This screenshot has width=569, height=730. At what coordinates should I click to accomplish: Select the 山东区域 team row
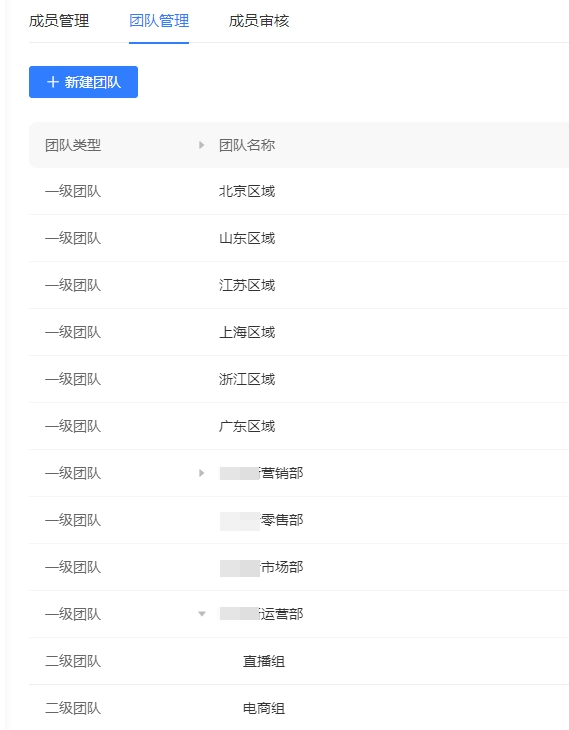[299, 238]
